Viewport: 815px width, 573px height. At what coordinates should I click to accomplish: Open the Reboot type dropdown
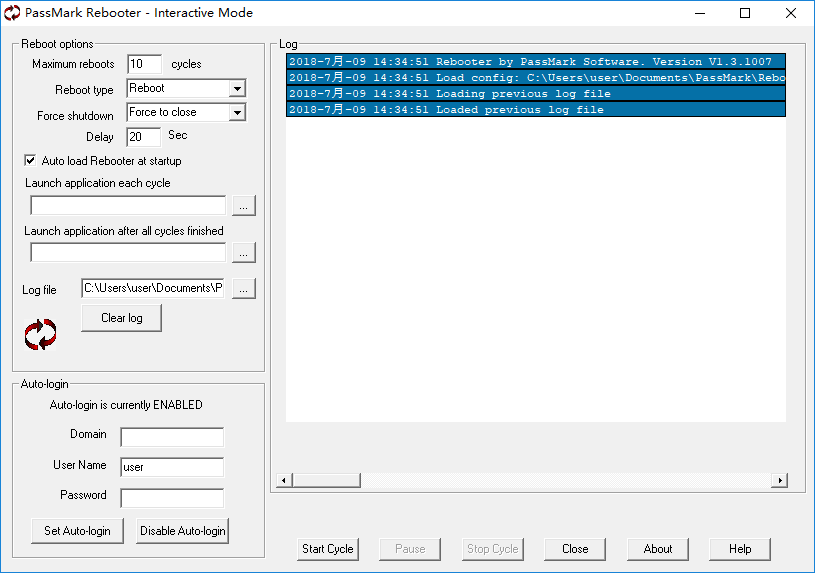coord(236,89)
